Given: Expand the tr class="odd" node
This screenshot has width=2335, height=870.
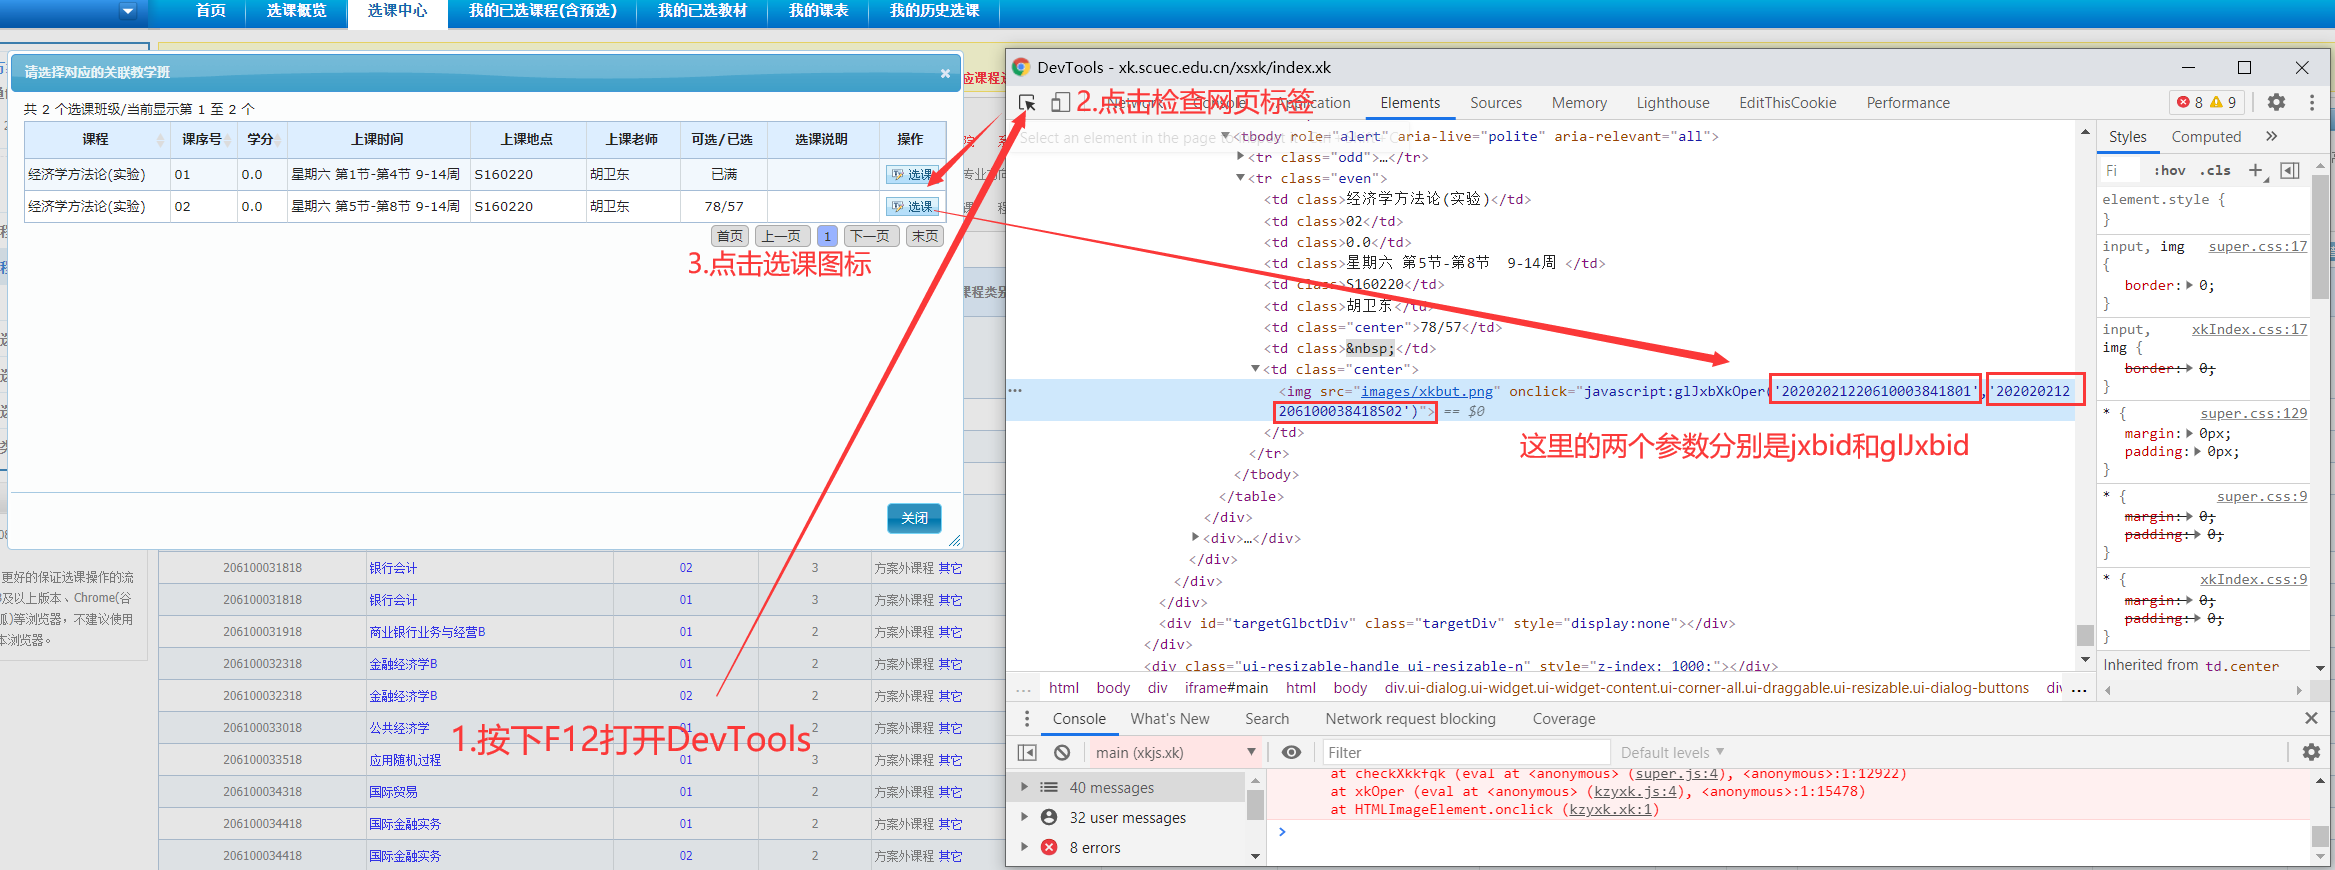Looking at the screenshot, I should point(1241,156).
